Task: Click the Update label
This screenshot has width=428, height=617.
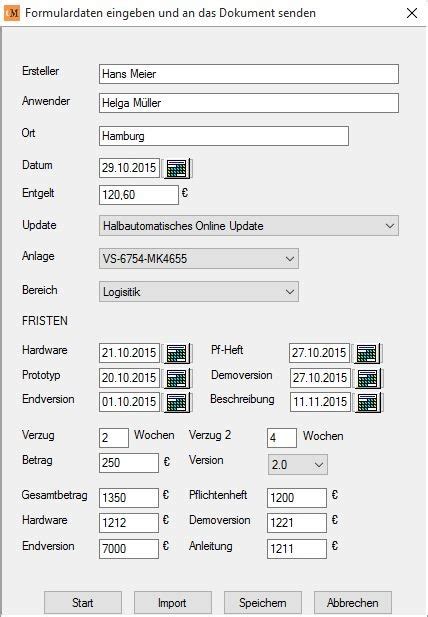Action: click(x=39, y=225)
